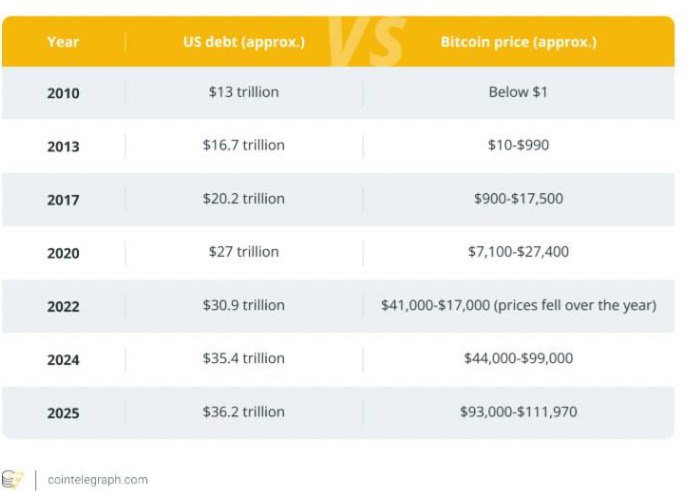Click the $20.2 trillion debt value
This screenshot has height=492, width=694.
[x=243, y=198]
